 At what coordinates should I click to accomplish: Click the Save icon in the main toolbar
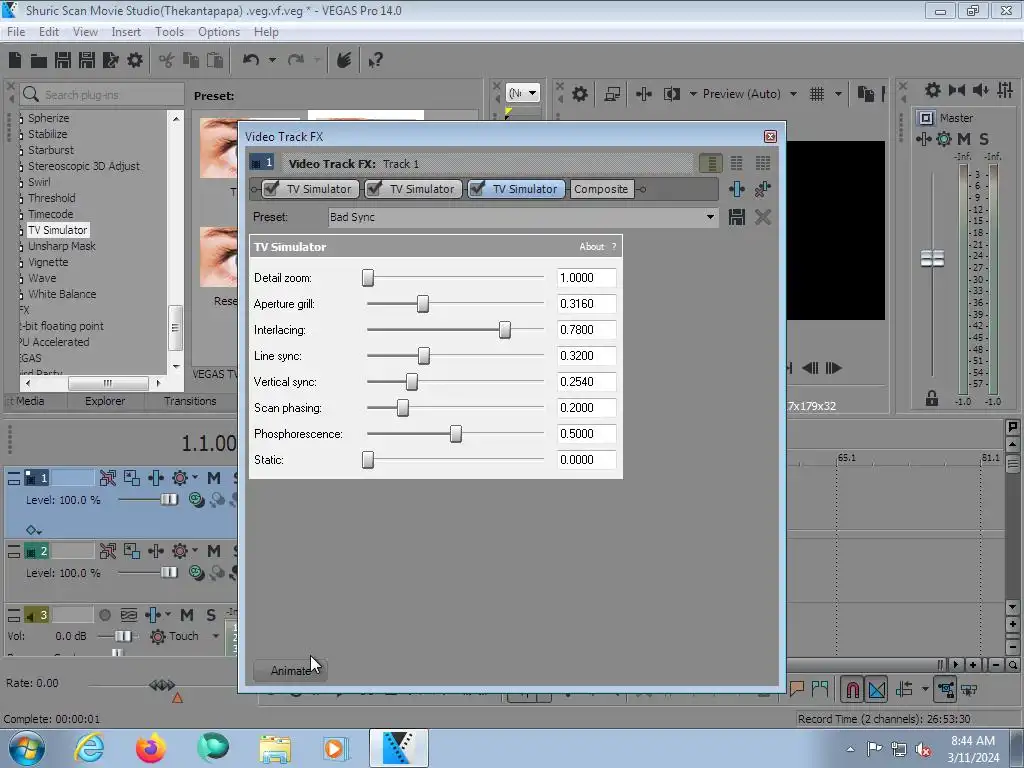[63, 61]
